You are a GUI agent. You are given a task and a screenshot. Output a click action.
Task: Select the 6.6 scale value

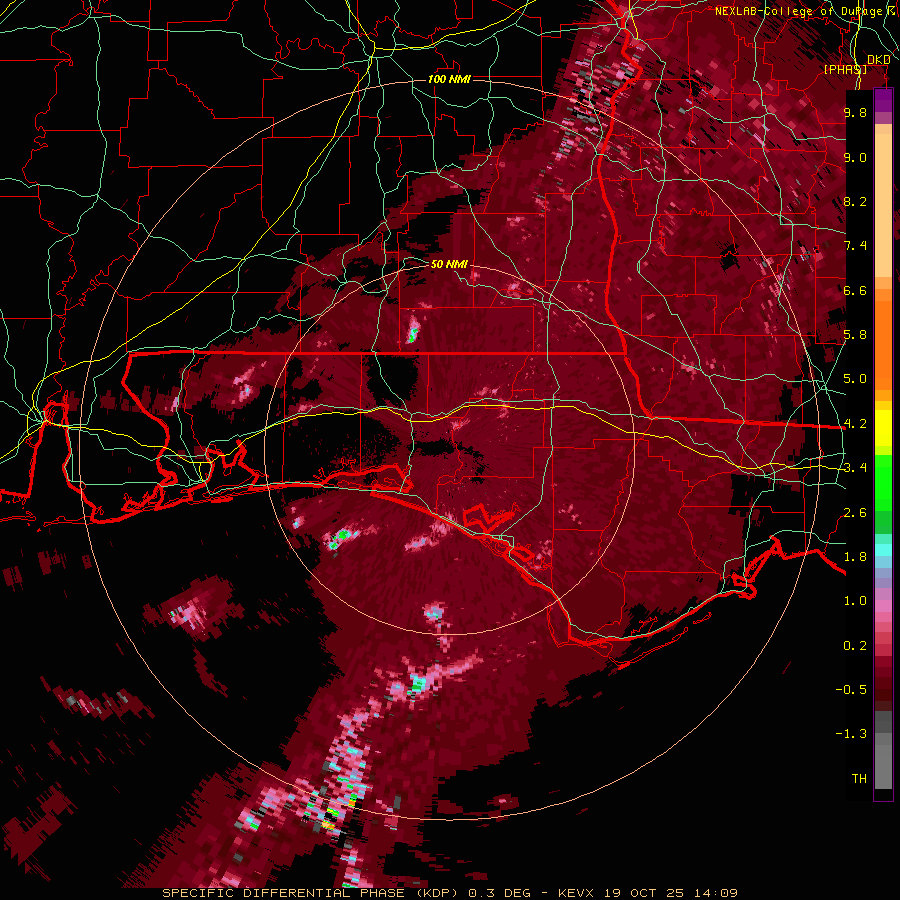[x=855, y=290]
